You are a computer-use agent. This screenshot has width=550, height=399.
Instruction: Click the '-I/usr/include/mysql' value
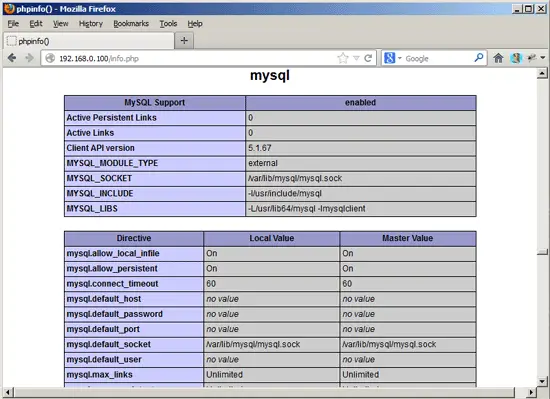(x=285, y=194)
